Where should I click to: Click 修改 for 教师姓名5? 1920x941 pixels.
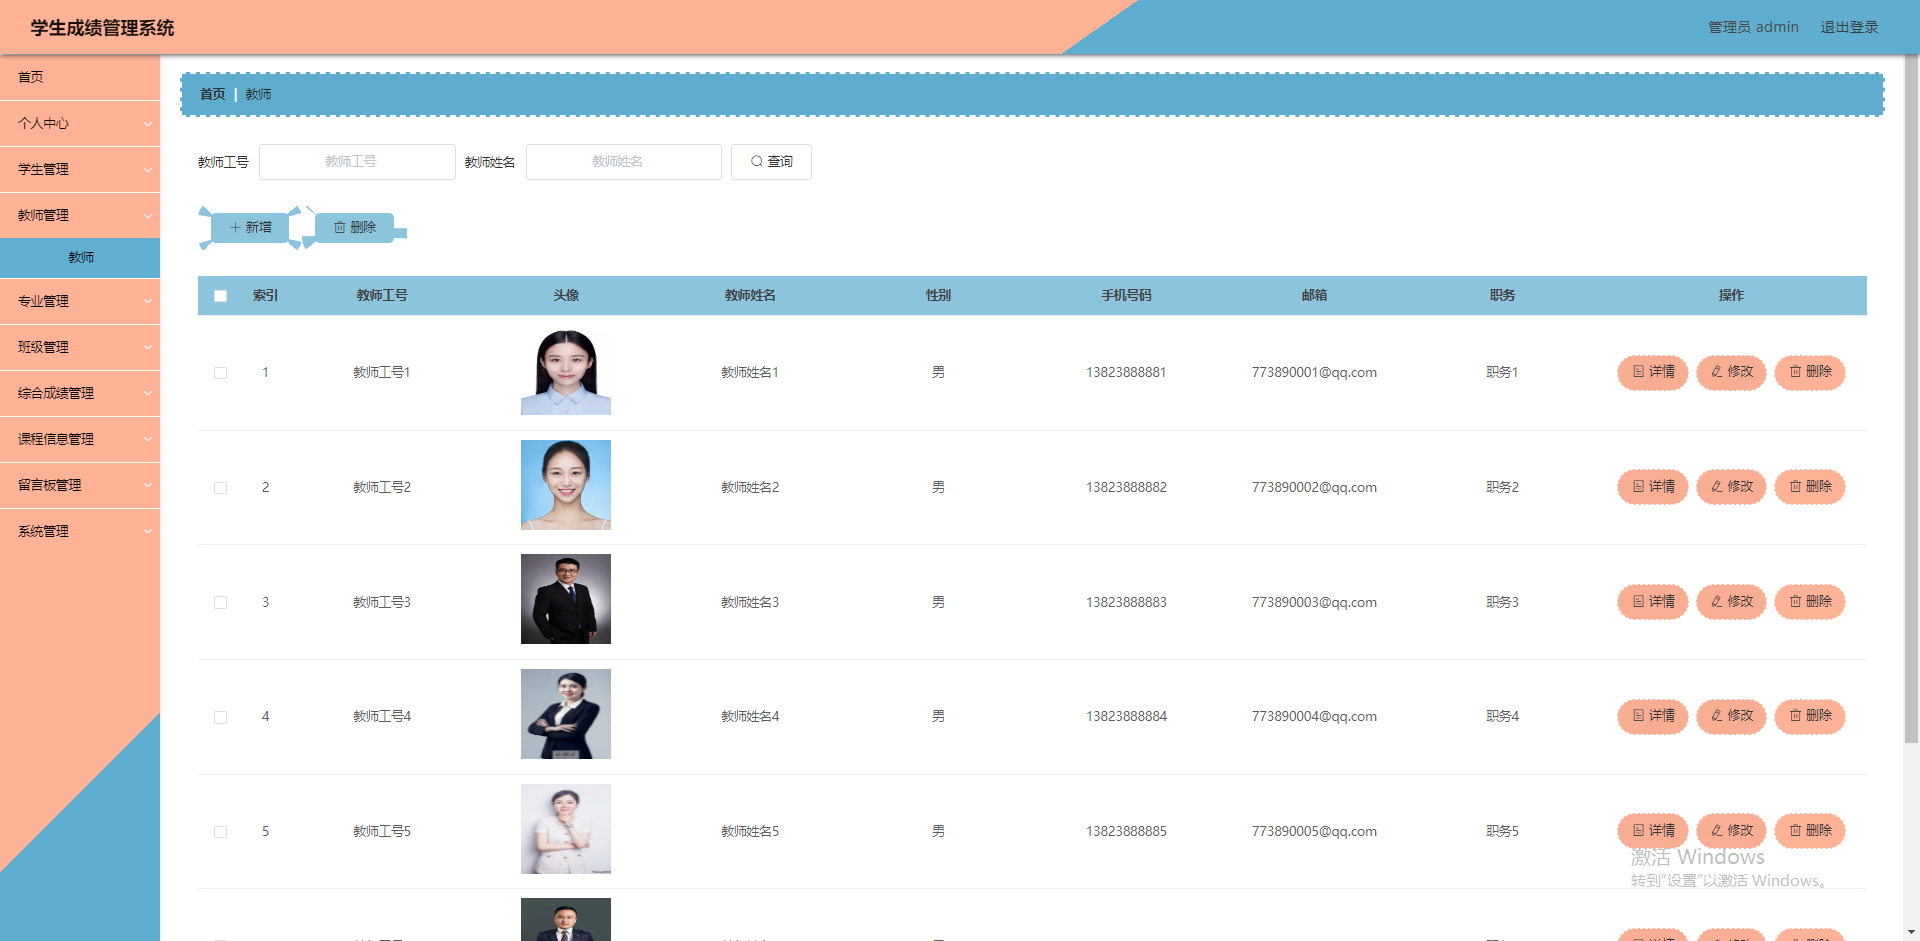pyautogui.click(x=1731, y=830)
